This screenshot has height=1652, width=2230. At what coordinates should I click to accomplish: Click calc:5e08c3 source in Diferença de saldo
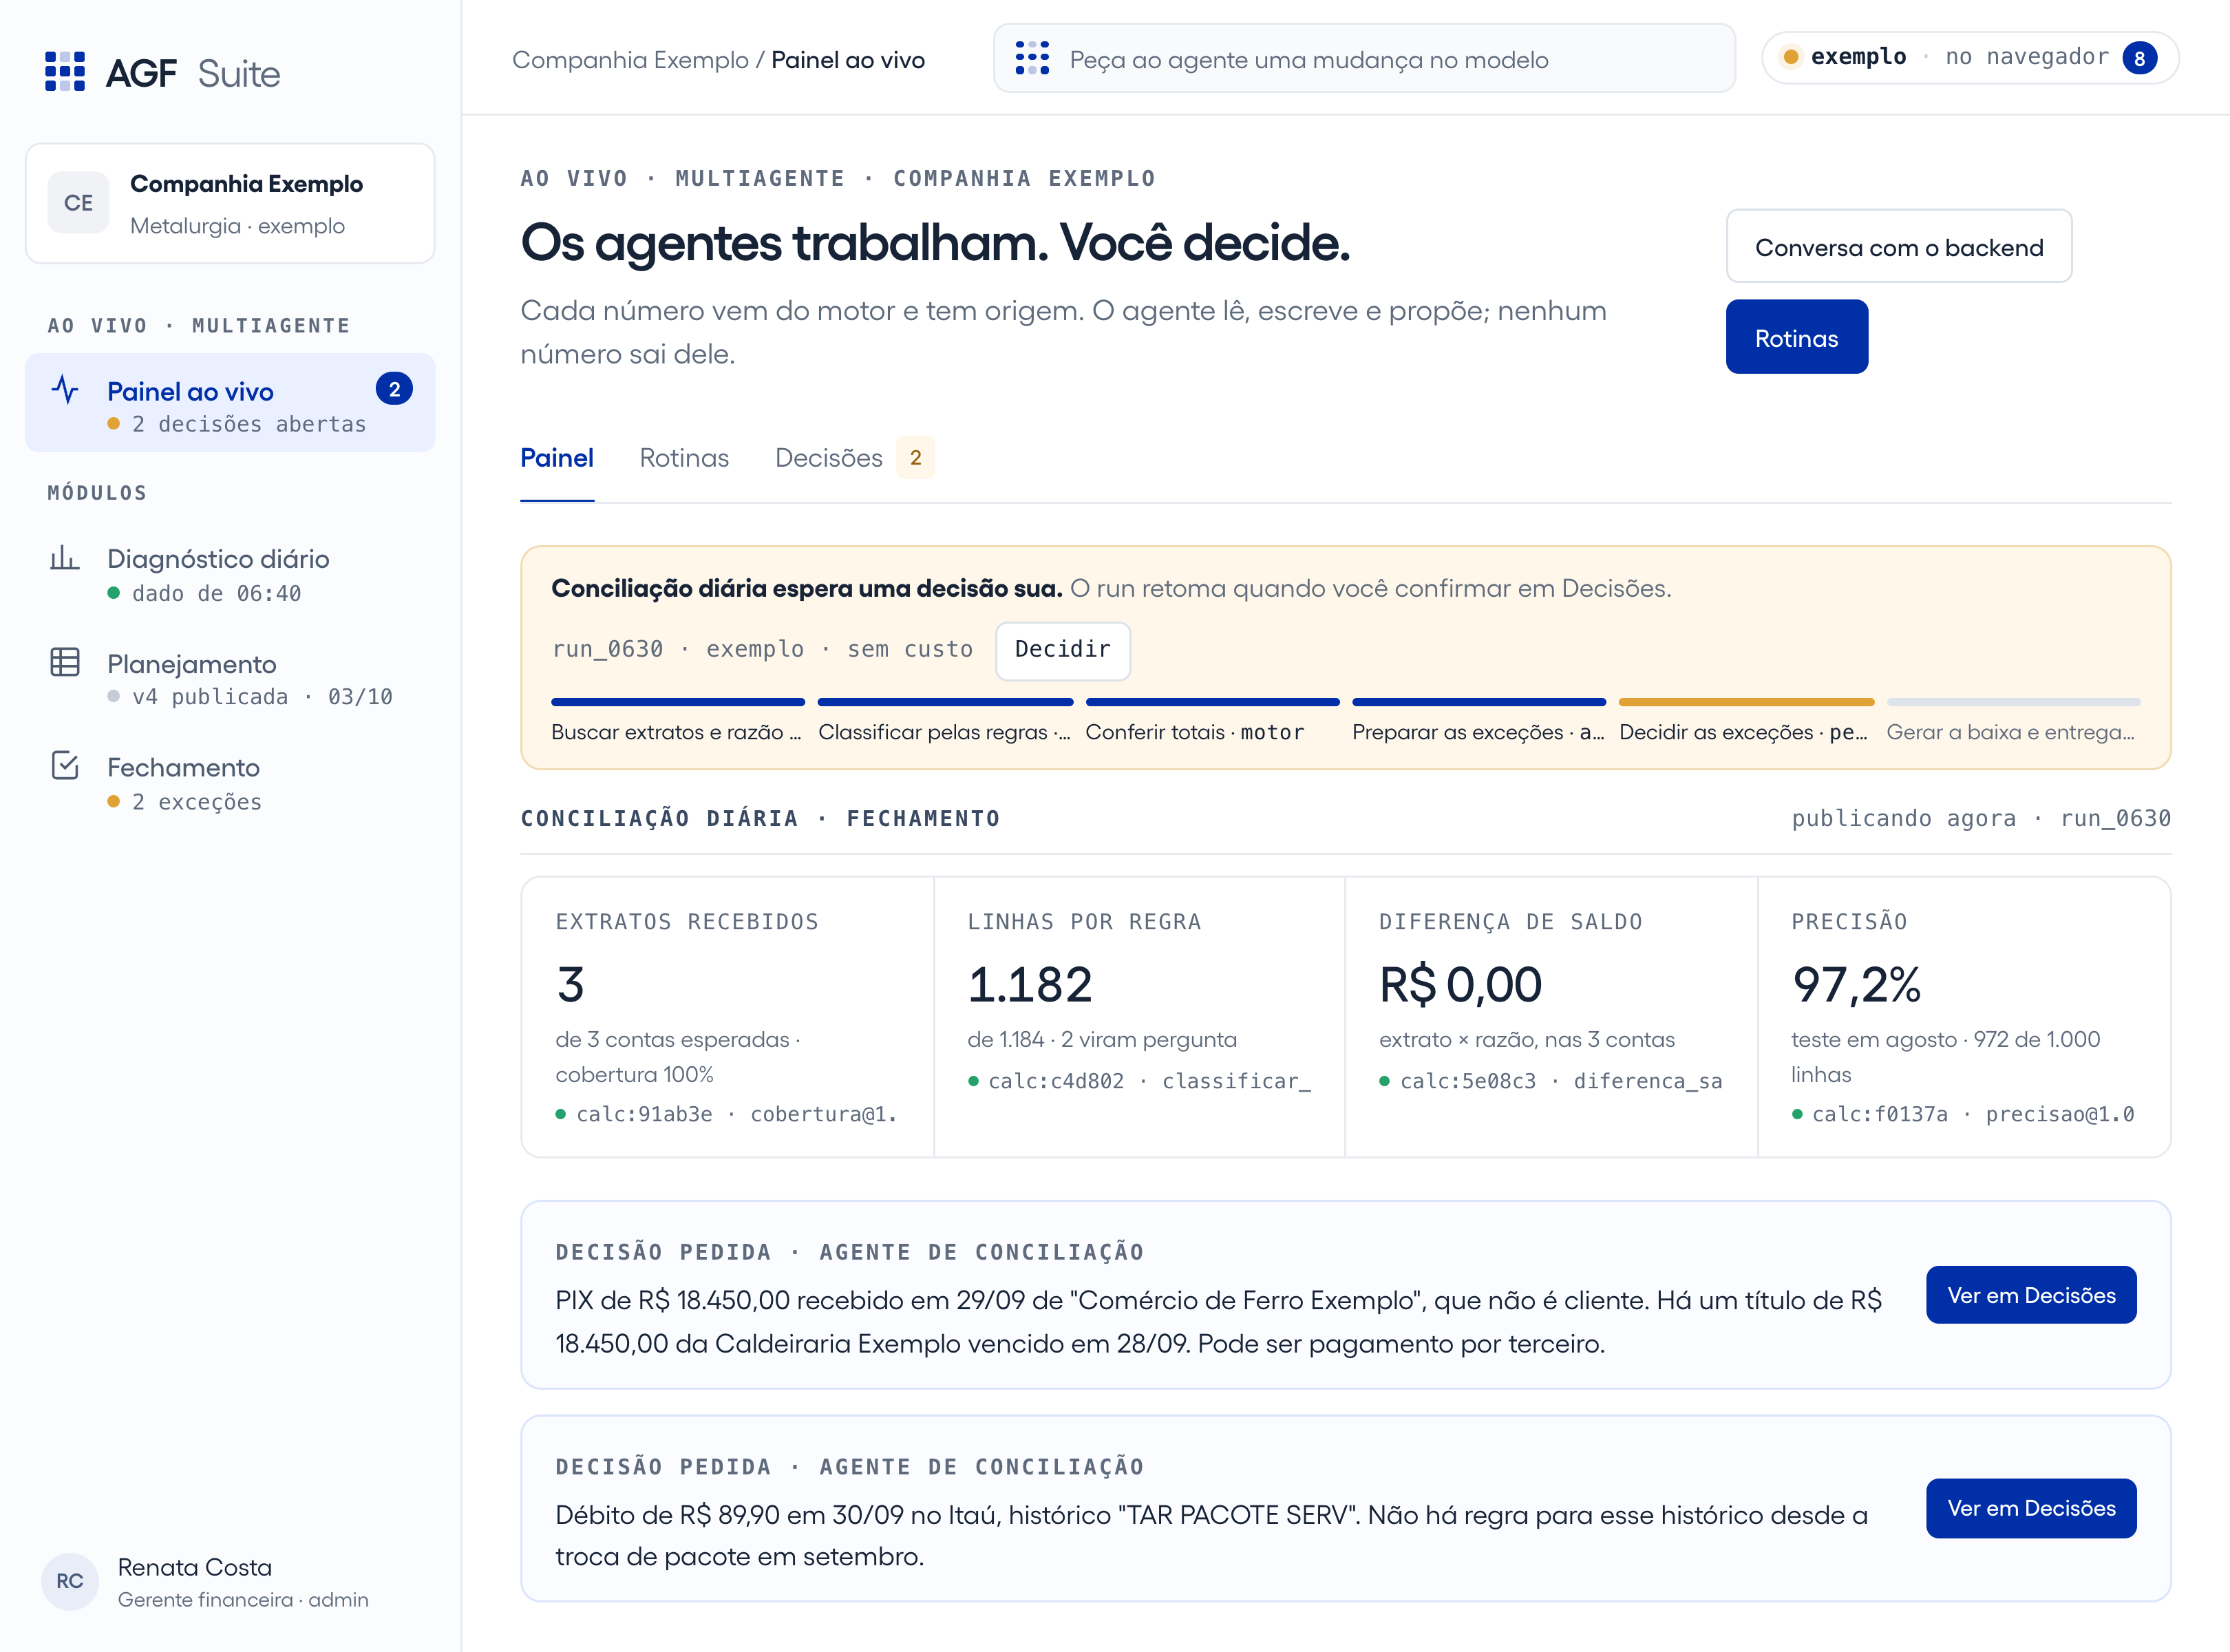[x=1551, y=1081]
